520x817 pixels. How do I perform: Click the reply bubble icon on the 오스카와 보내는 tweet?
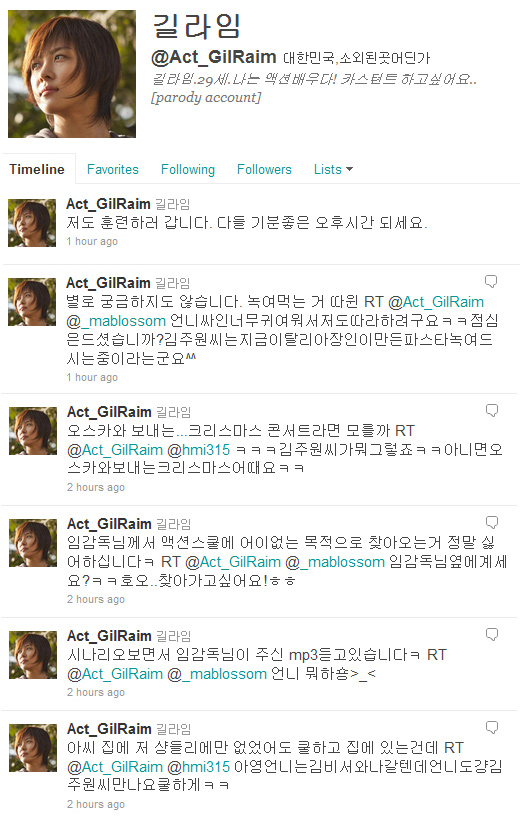tap(492, 411)
